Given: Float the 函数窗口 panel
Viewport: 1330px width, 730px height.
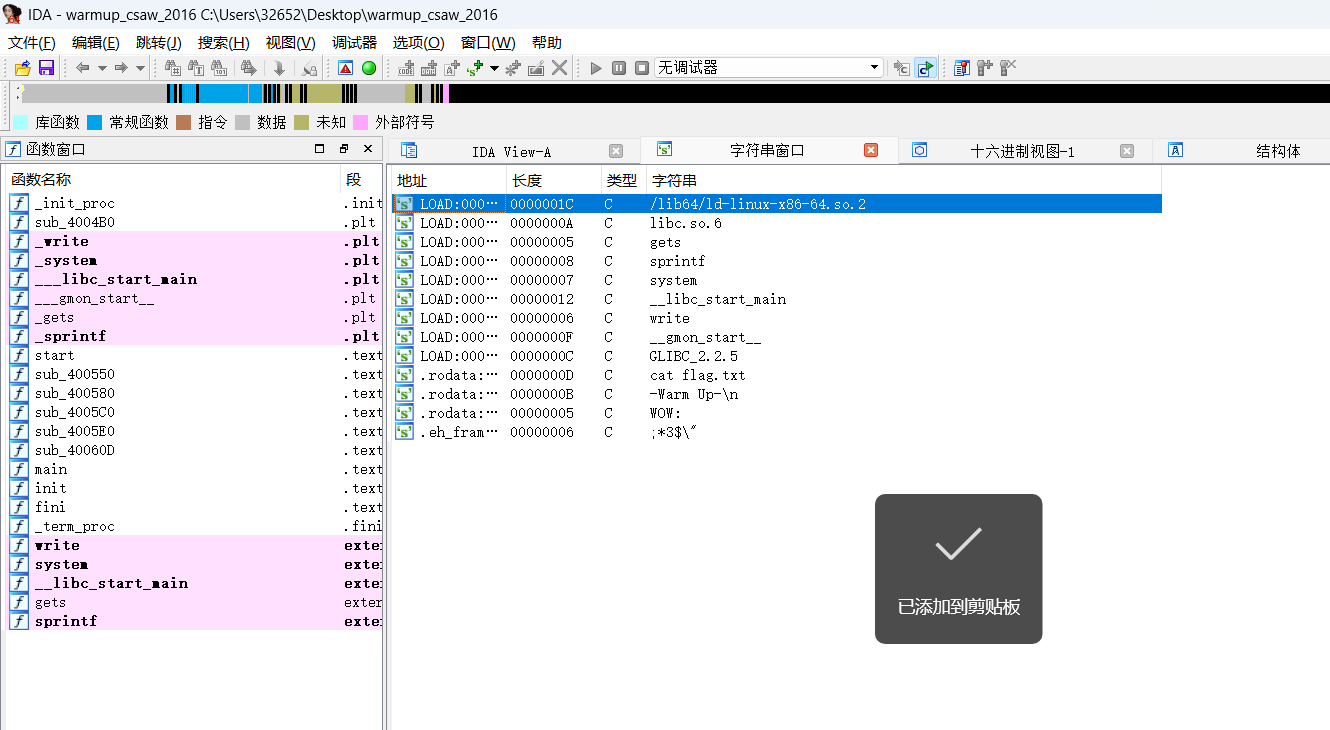Looking at the screenshot, I should [x=344, y=149].
